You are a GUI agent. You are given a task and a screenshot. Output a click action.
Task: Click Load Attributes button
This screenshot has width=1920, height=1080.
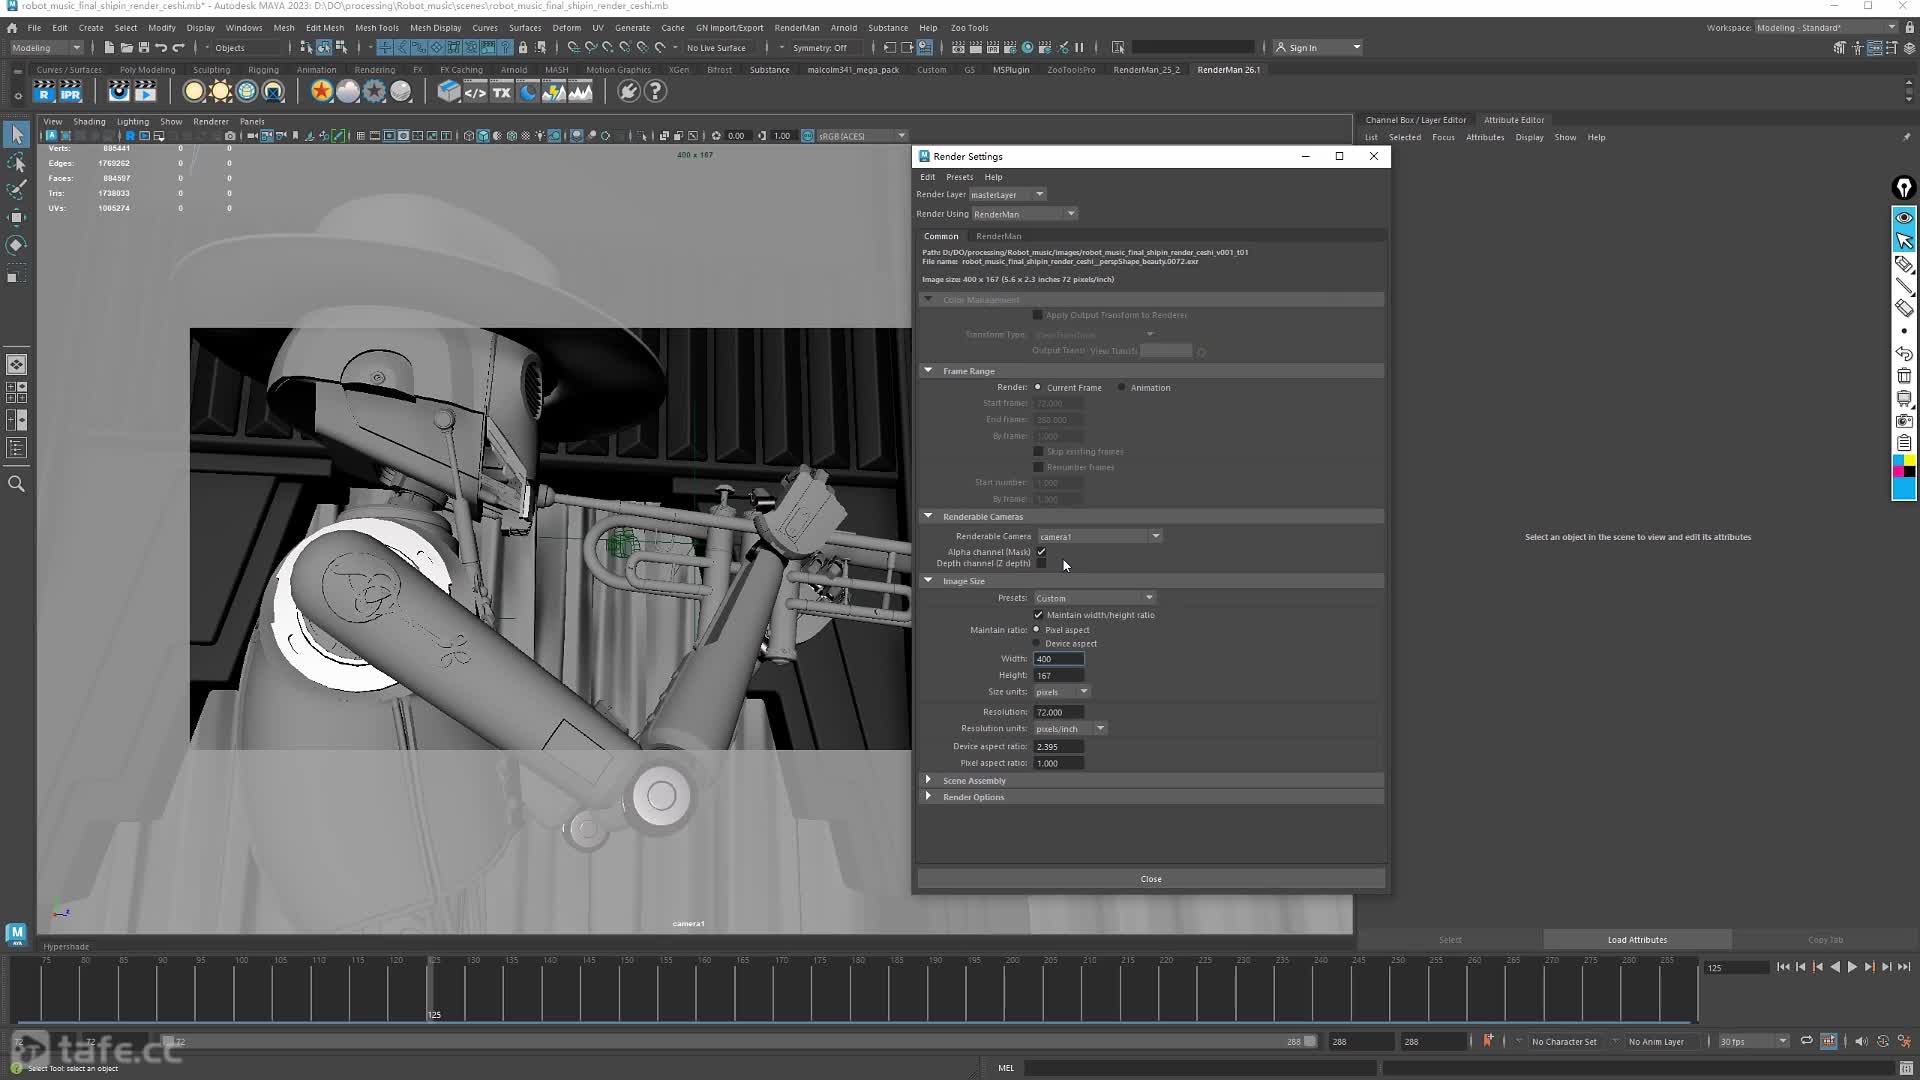pyautogui.click(x=1637, y=940)
